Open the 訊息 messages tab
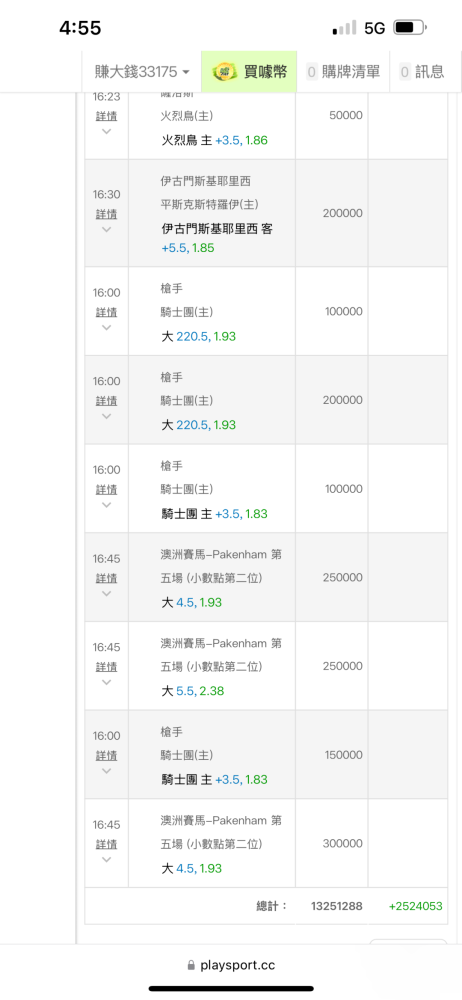The height and width of the screenshot is (1000, 462). [422, 71]
